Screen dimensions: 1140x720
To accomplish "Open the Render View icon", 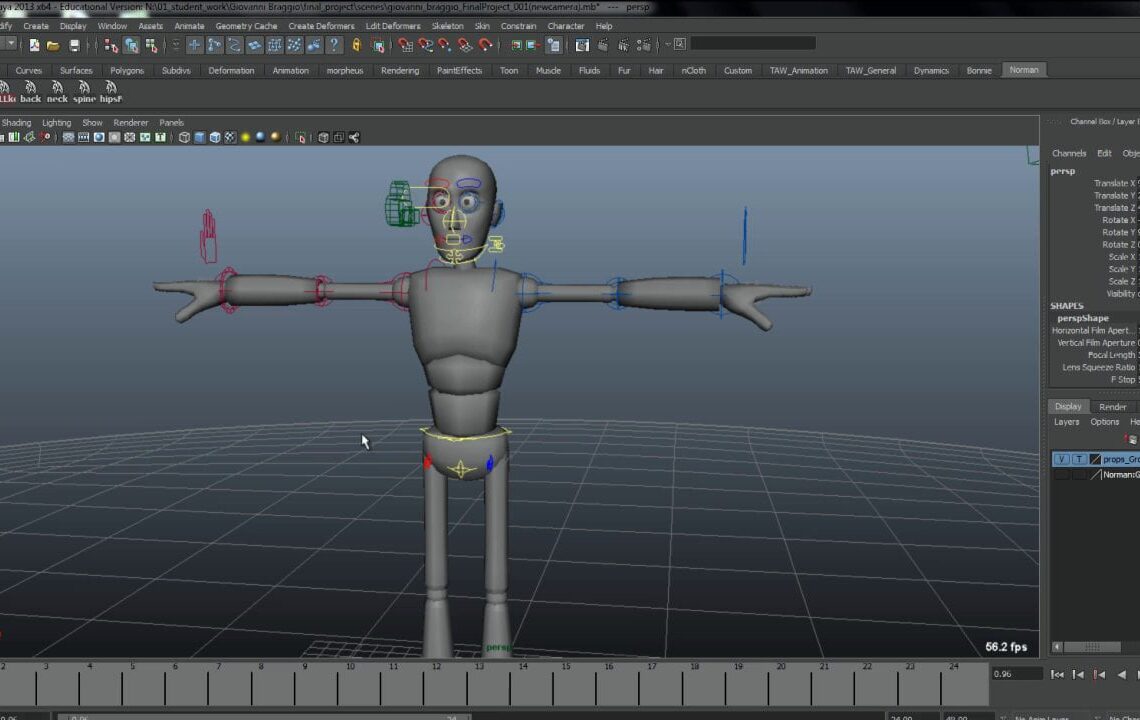I will click(x=582, y=45).
